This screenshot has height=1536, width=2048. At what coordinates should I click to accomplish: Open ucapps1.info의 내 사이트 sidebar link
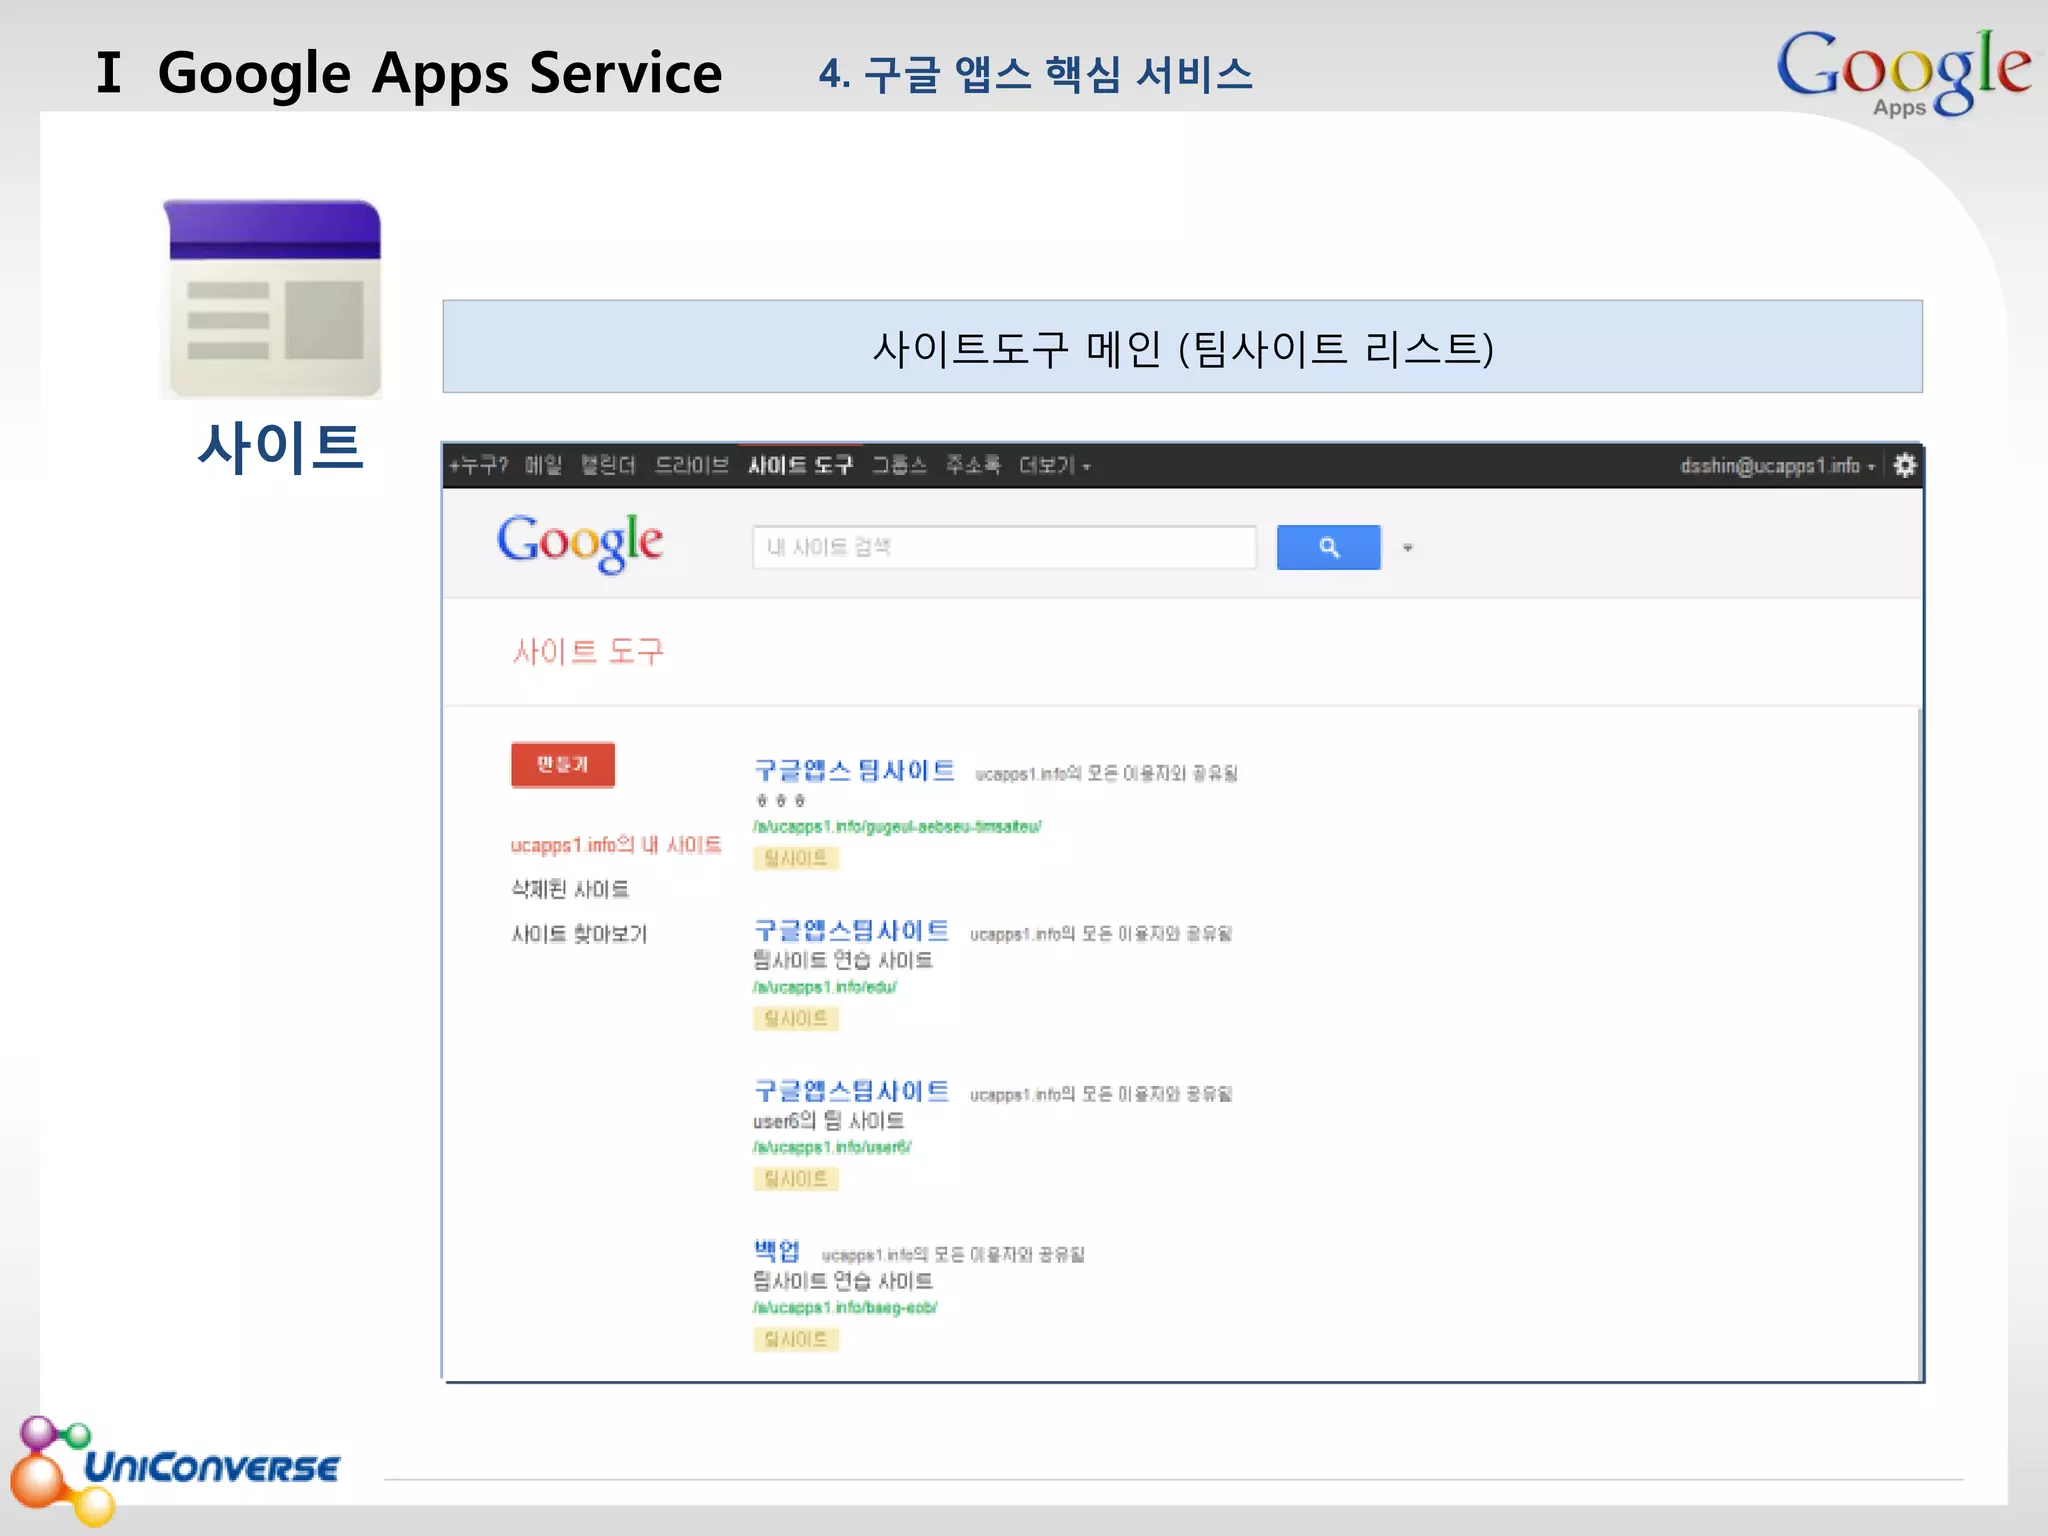point(616,845)
